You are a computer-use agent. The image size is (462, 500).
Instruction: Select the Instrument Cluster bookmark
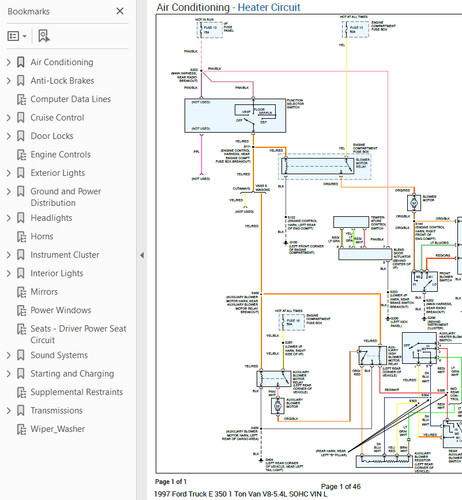65,255
